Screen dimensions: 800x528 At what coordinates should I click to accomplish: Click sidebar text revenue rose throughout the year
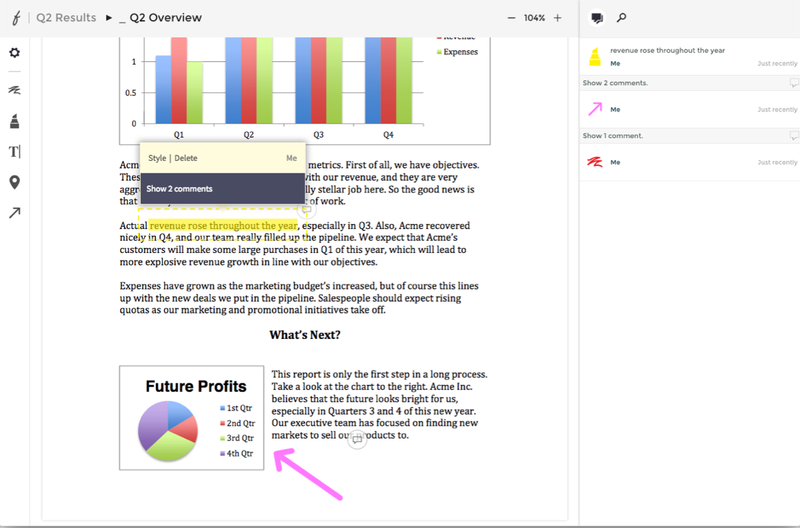click(x=667, y=51)
